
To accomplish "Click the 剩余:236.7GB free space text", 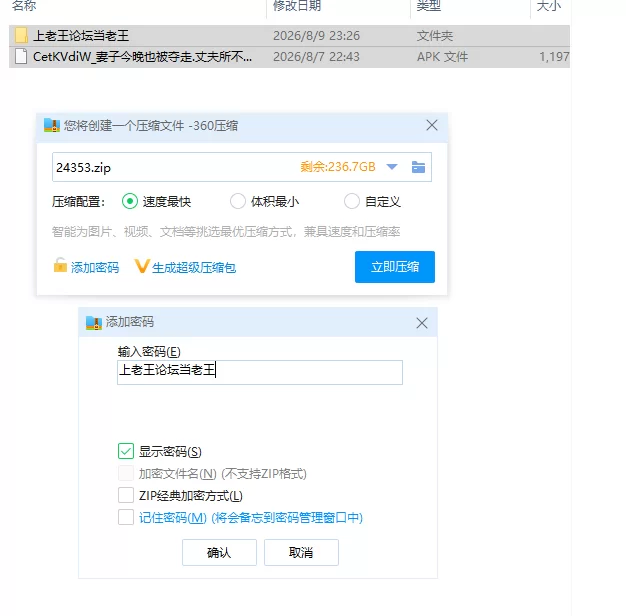I will 338,166.
